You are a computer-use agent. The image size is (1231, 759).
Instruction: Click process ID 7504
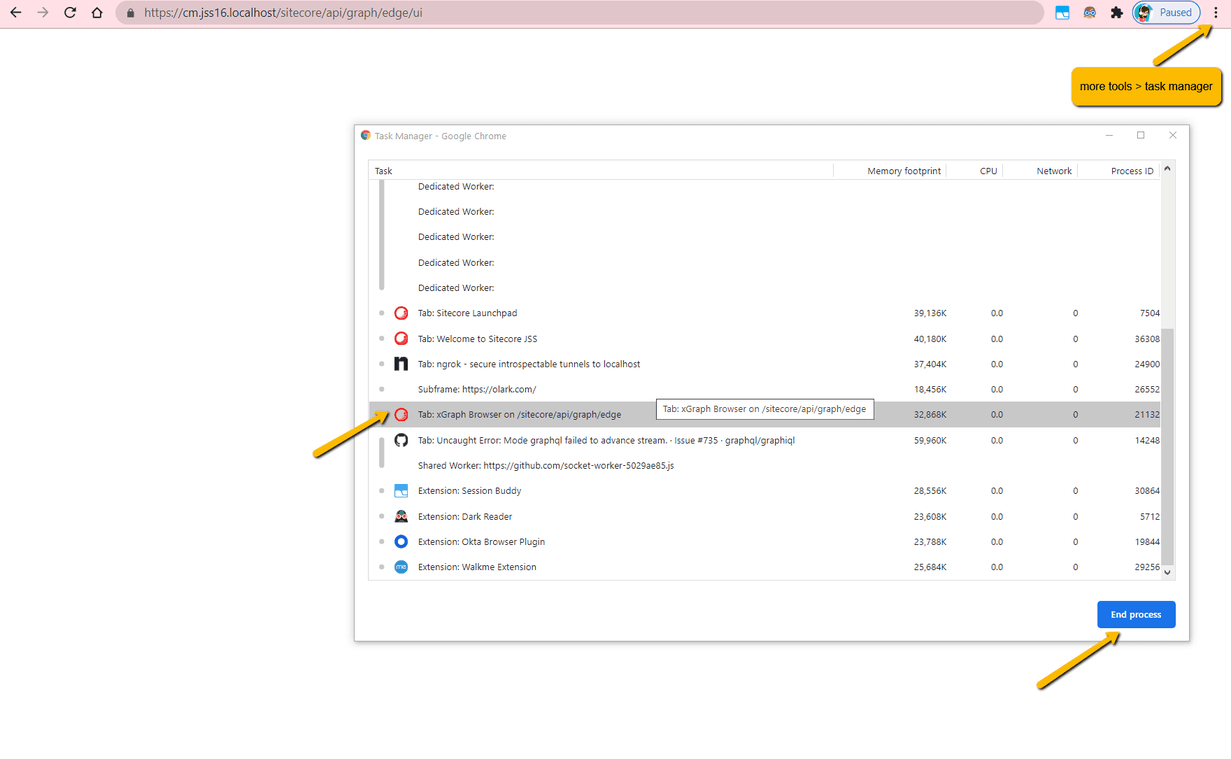pos(1150,313)
